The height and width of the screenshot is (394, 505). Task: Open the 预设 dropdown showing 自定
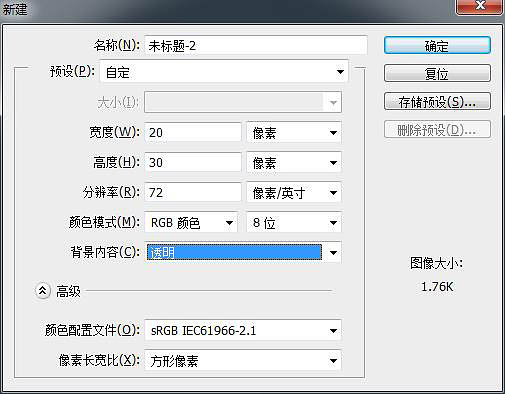224,72
